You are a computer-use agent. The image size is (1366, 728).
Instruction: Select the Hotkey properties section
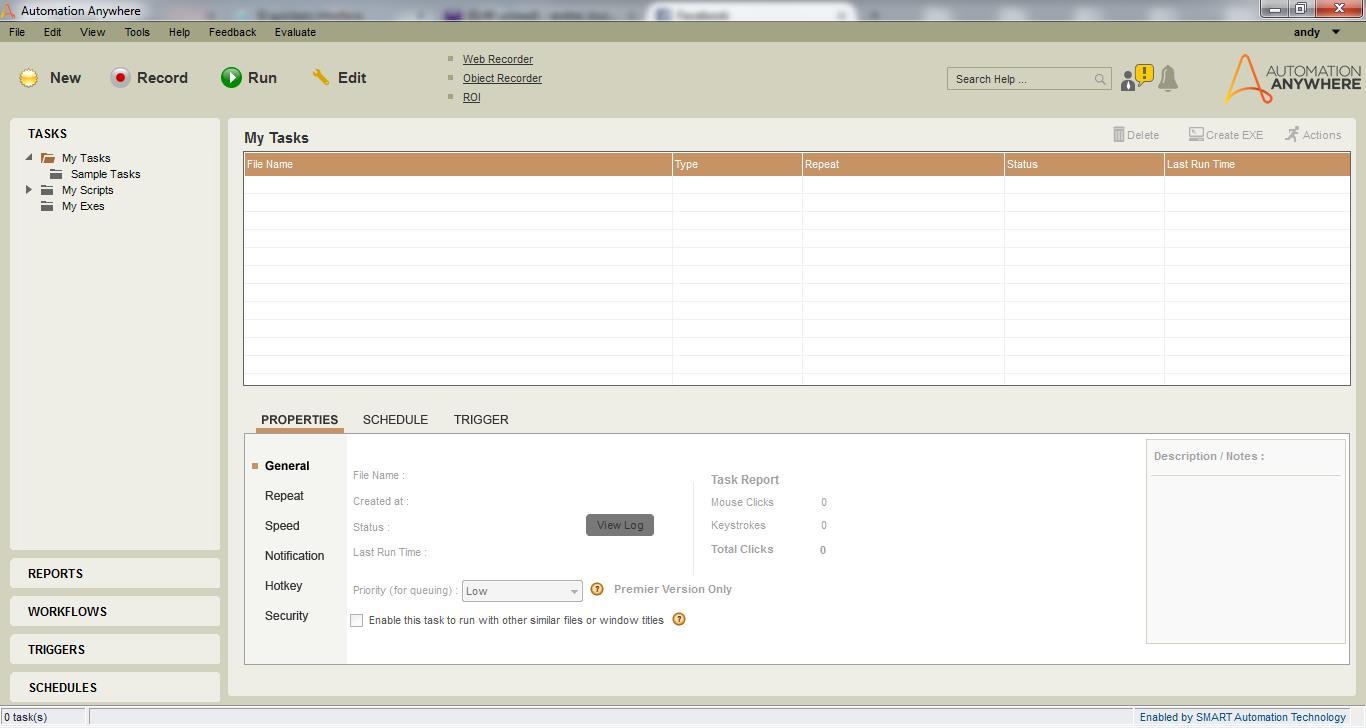point(283,586)
